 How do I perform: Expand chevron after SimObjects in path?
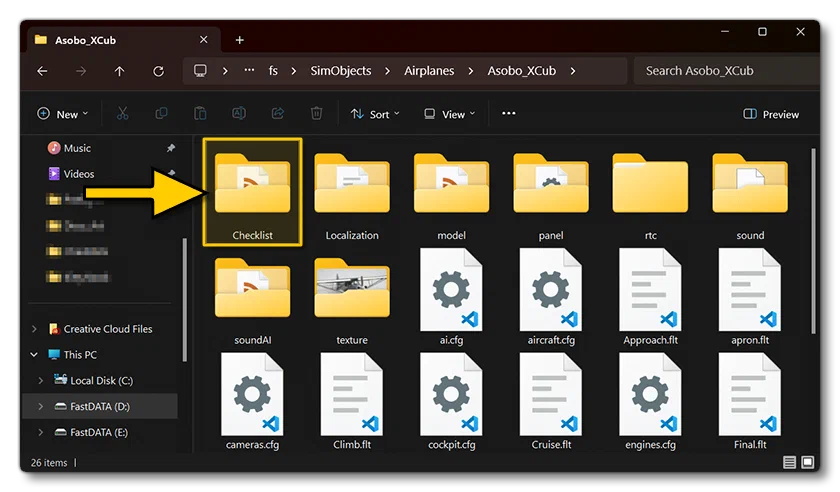(387, 71)
